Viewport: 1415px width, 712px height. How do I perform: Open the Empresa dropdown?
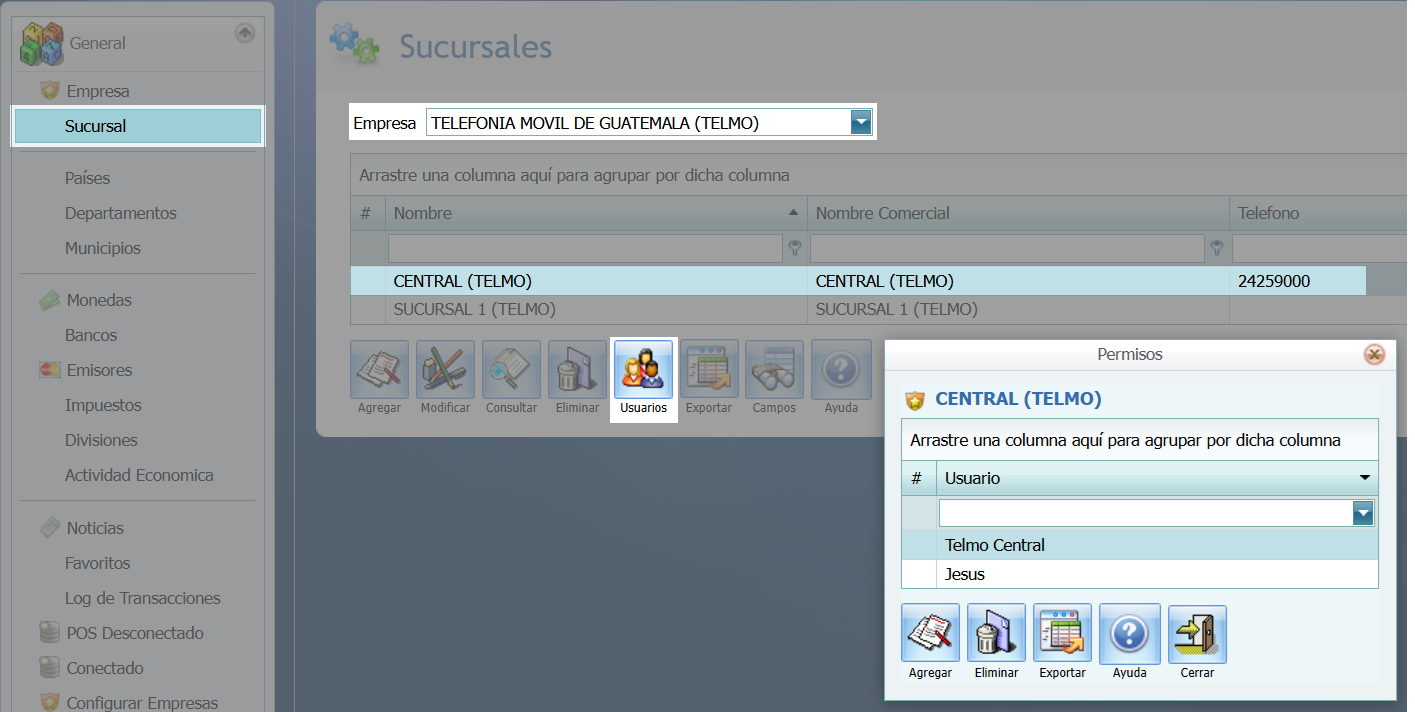(860, 122)
